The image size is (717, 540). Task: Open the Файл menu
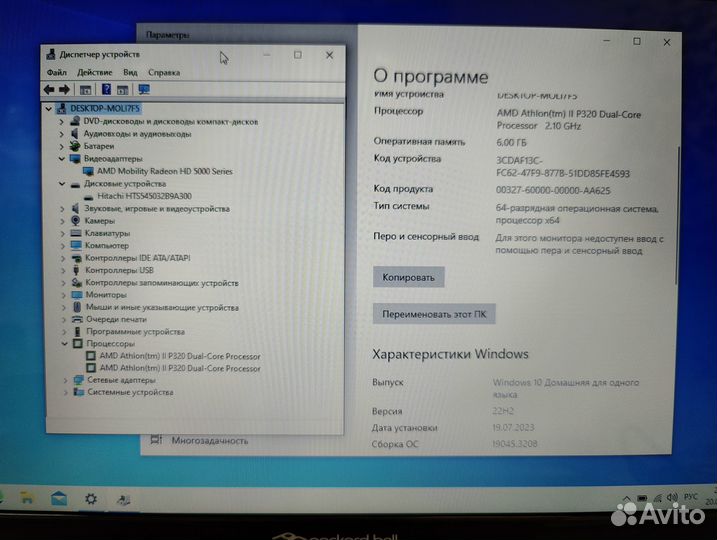pos(57,72)
